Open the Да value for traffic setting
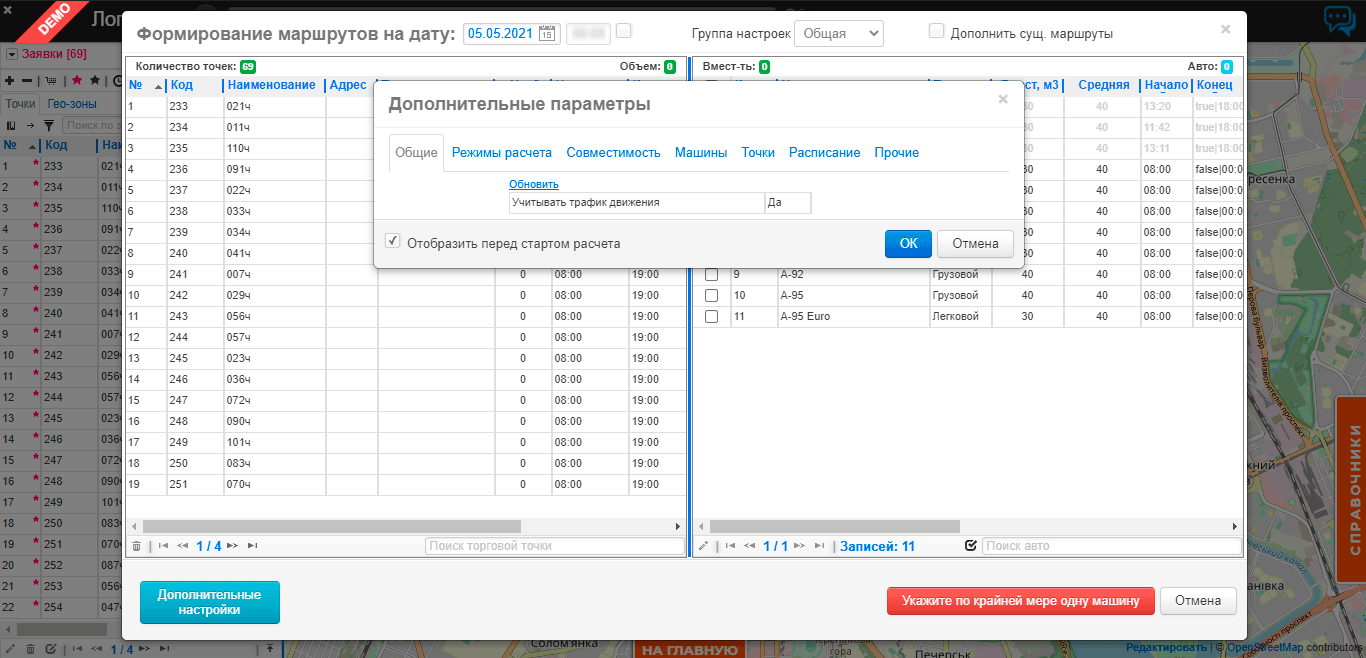The image size is (1366, 658). [x=787, y=202]
